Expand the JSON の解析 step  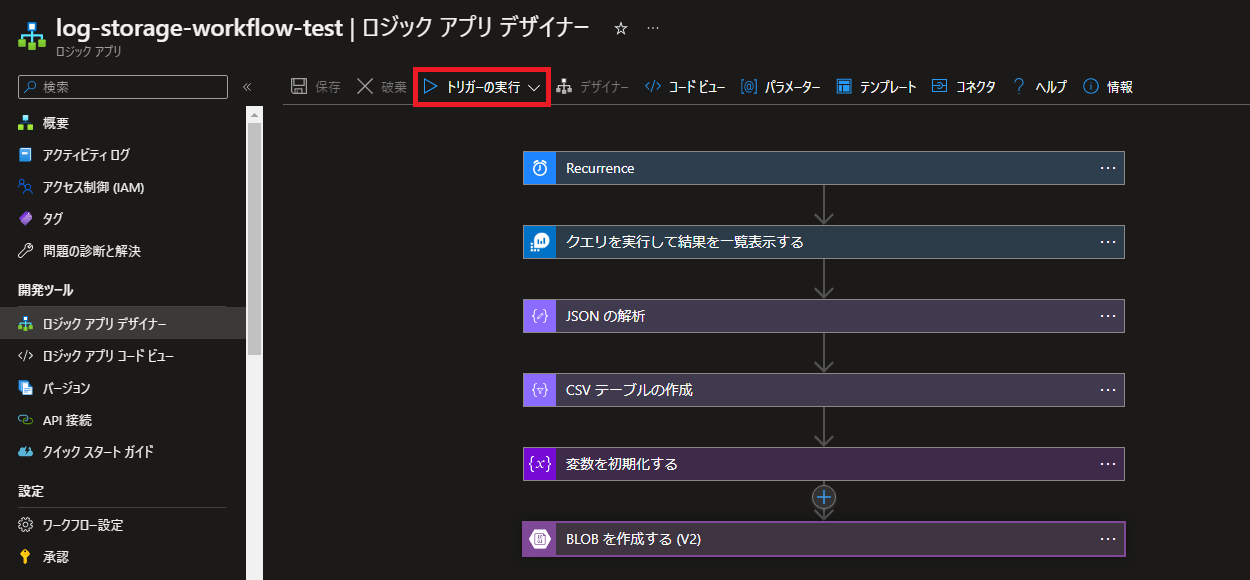pyautogui.click(x=824, y=316)
